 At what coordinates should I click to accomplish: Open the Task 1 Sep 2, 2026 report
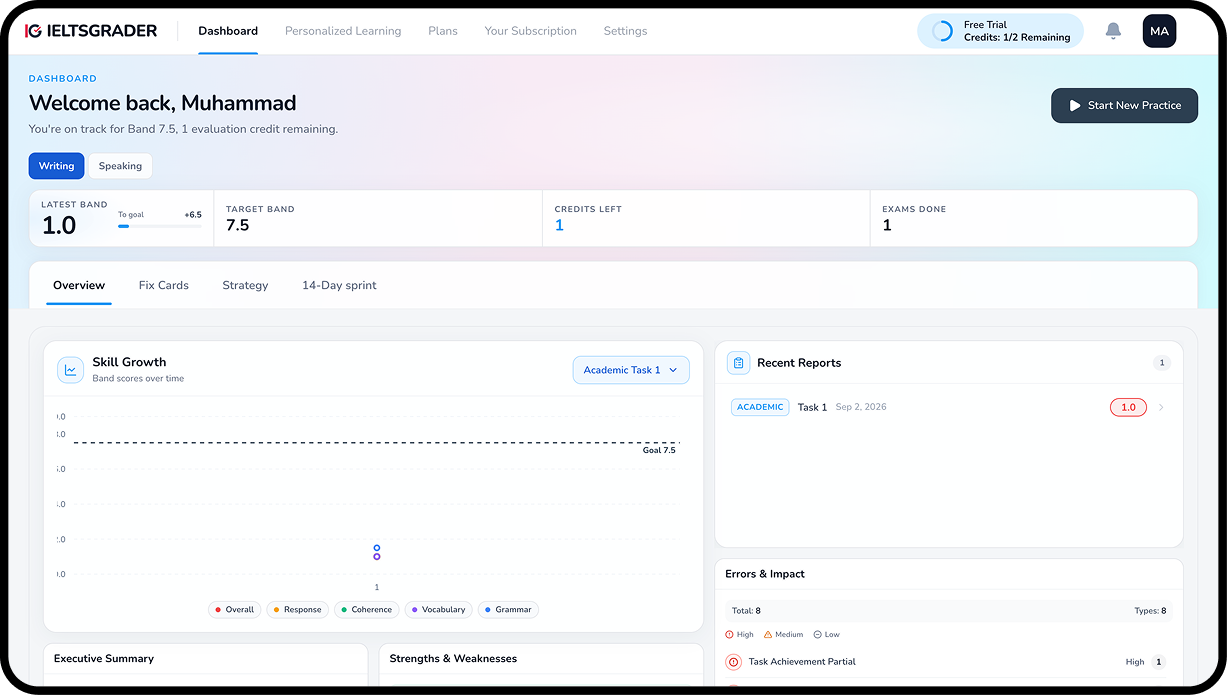[x=949, y=407]
